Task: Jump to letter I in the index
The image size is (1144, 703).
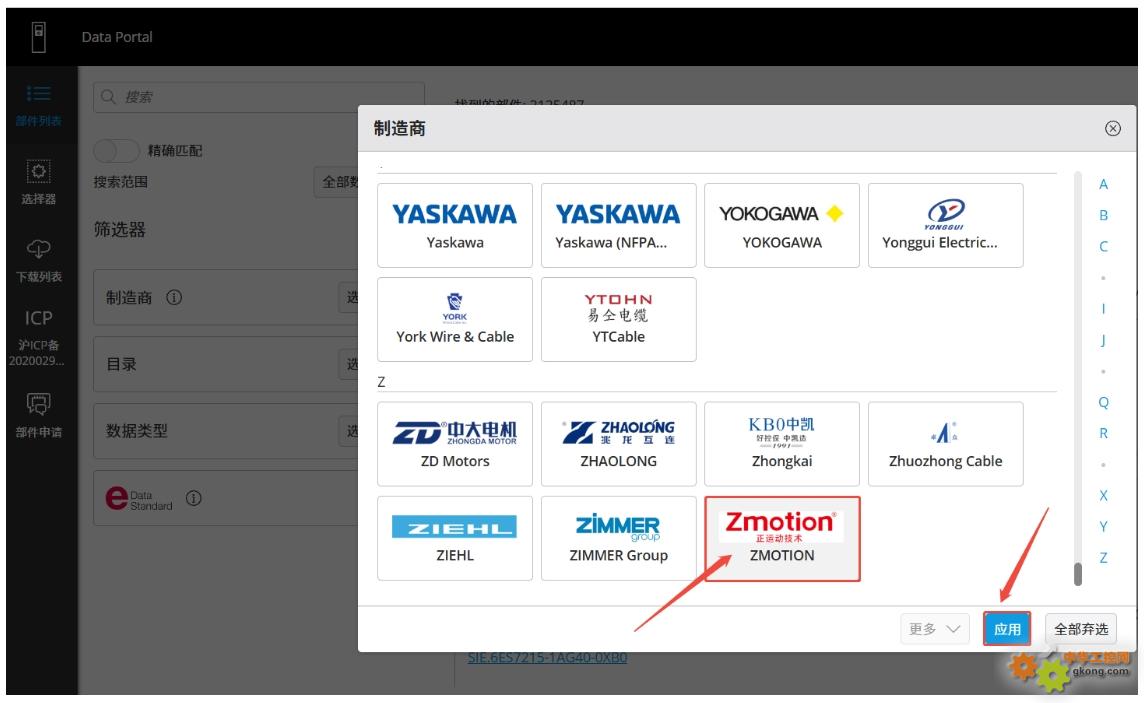Action: point(1103,309)
